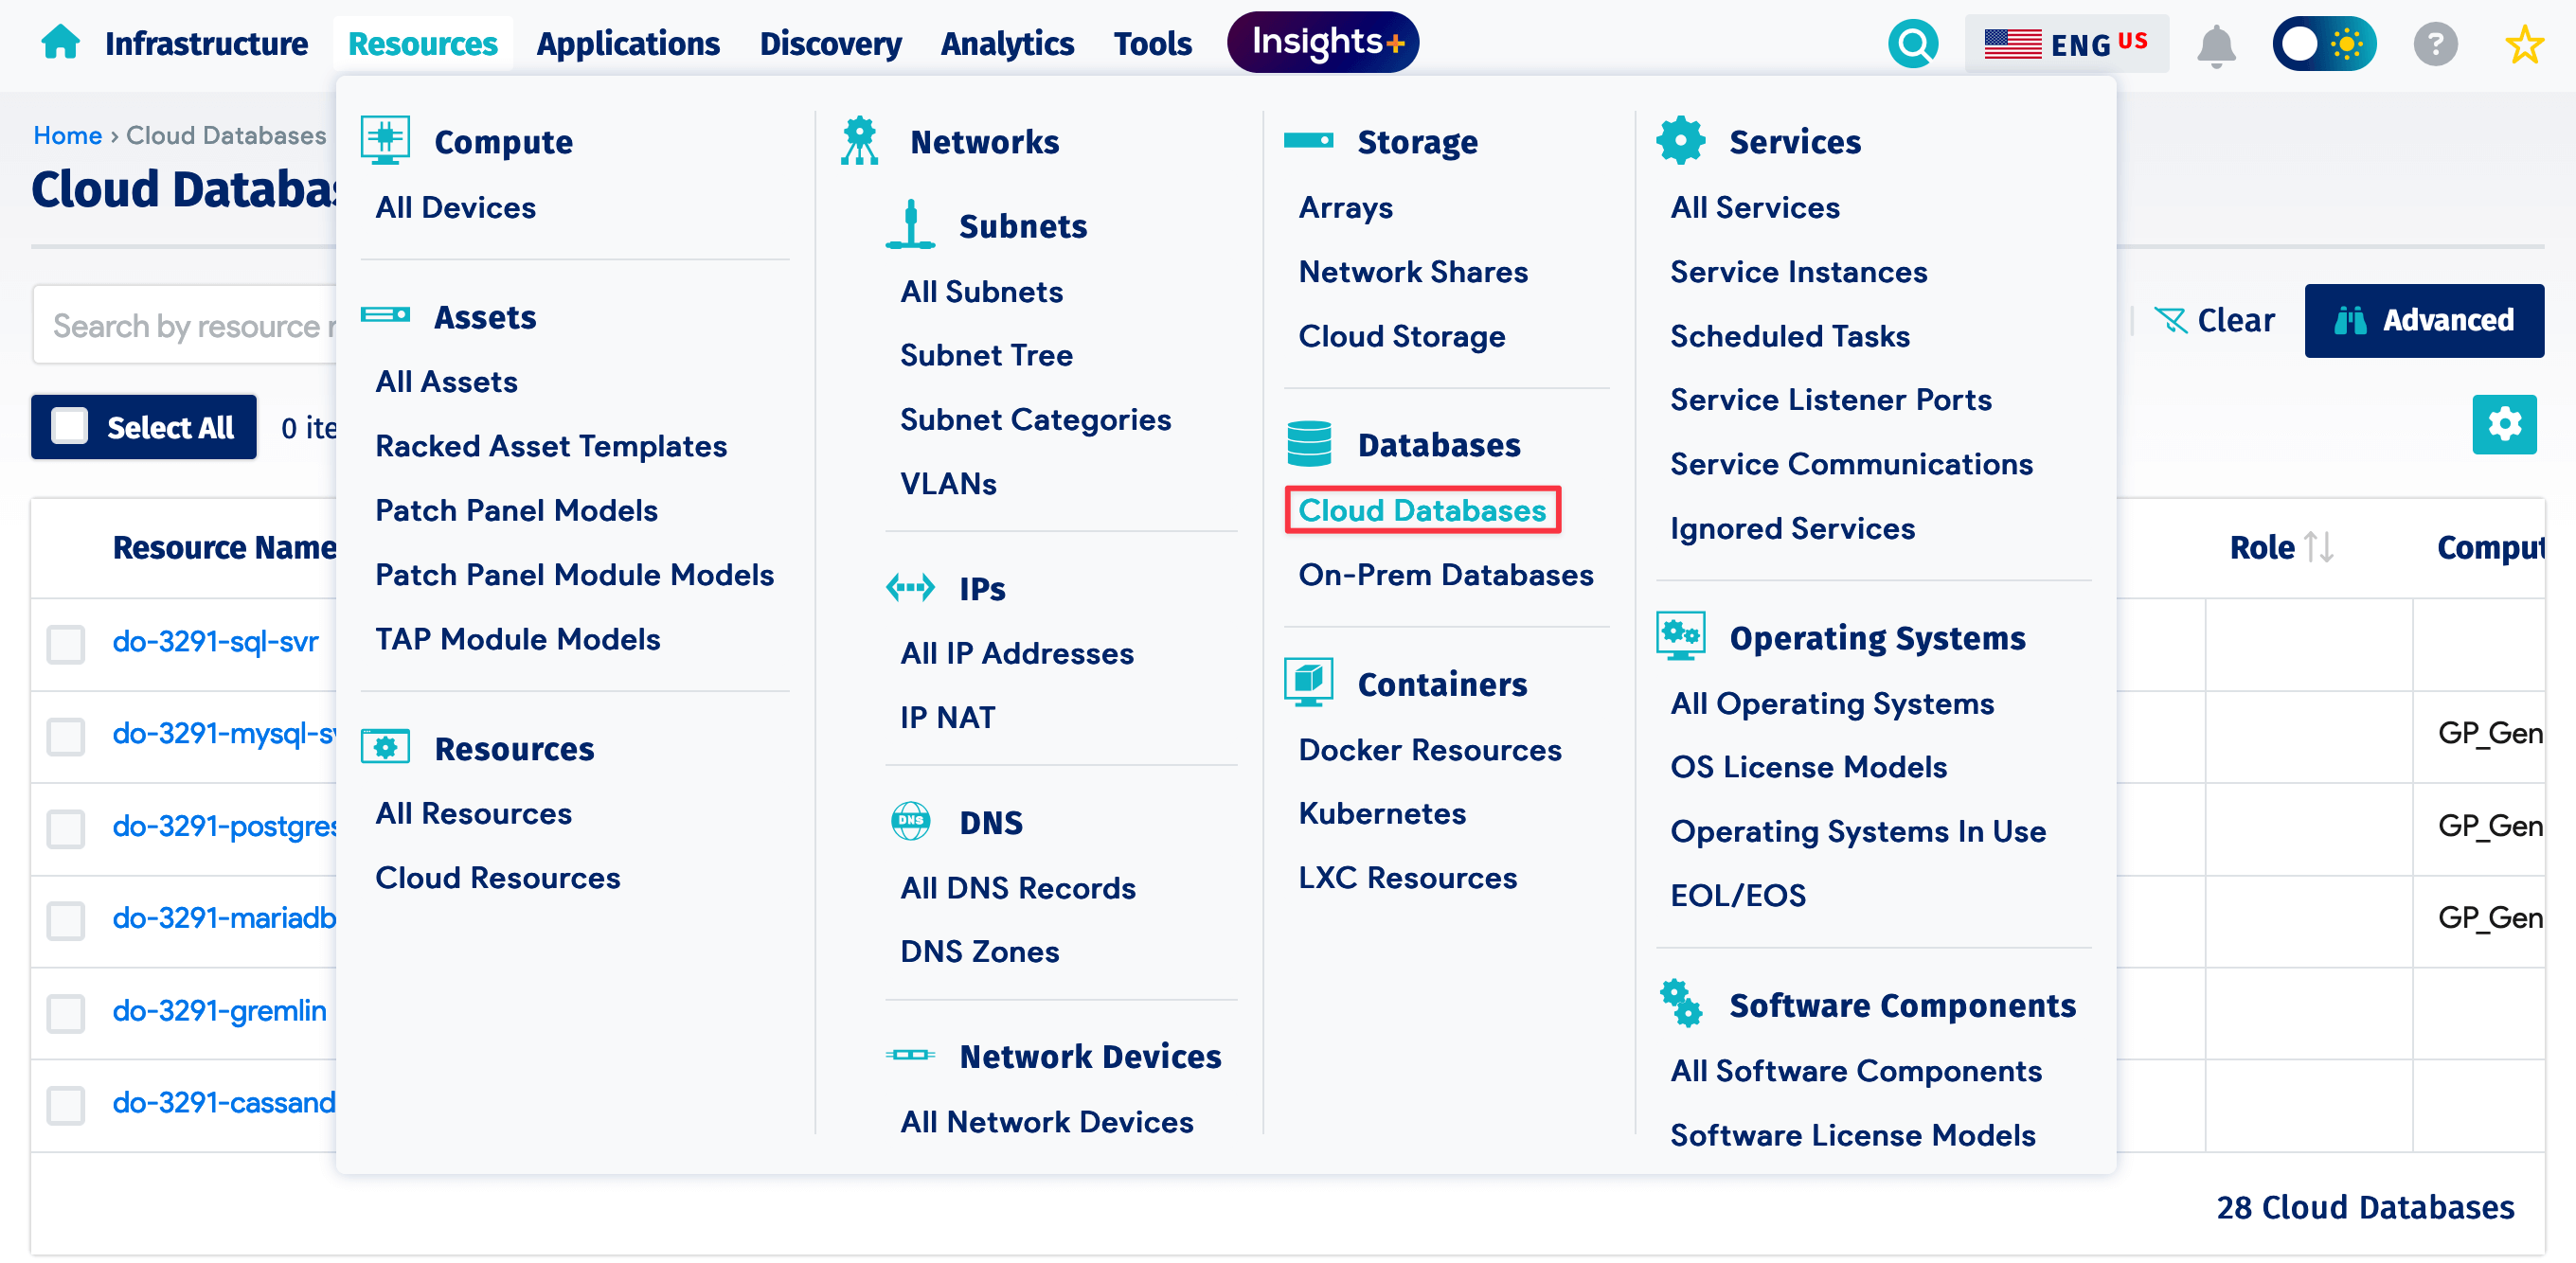2576x1263 pixels.
Task: Open the ENG US language dropdown
Action: click(2067, 43)
